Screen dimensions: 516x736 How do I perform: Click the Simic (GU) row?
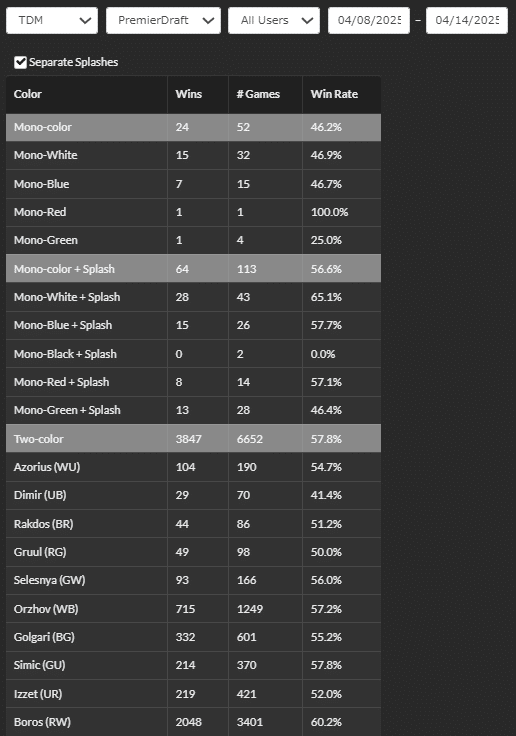tap(193, 665)
